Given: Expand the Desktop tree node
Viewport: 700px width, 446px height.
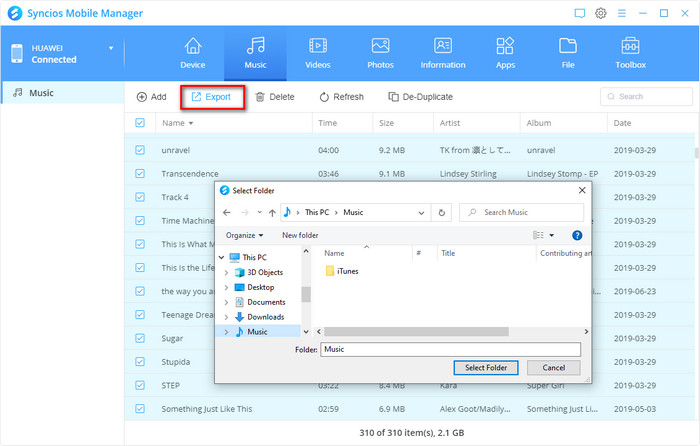Looking at the screenshot, I should click(226, 287).
